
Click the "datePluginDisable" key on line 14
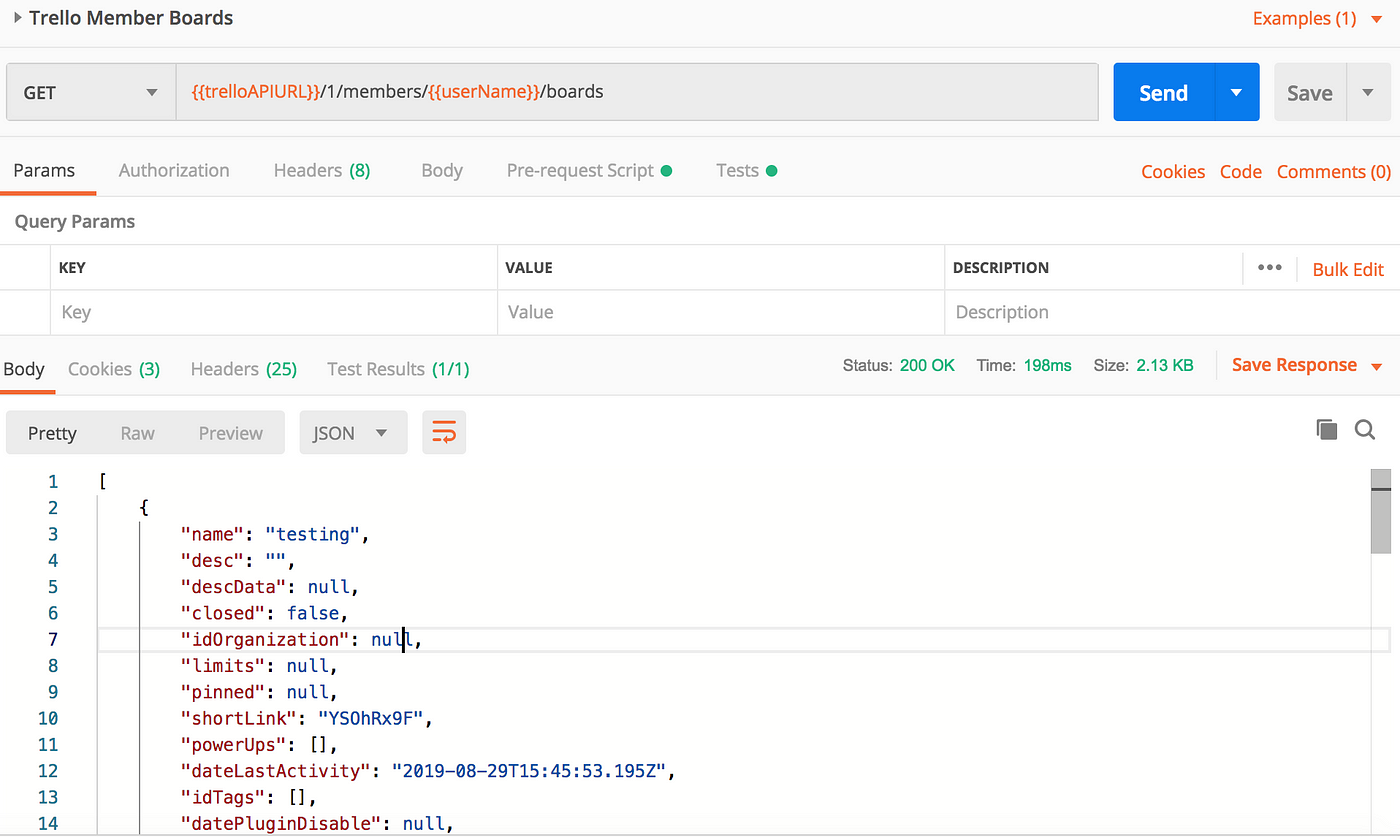(281, 824)
